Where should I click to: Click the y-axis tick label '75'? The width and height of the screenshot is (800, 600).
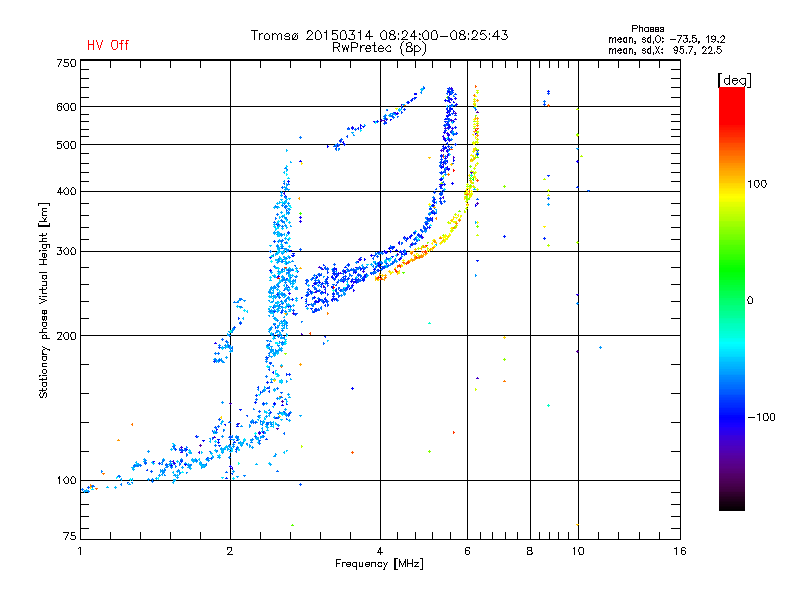[69, 536]
